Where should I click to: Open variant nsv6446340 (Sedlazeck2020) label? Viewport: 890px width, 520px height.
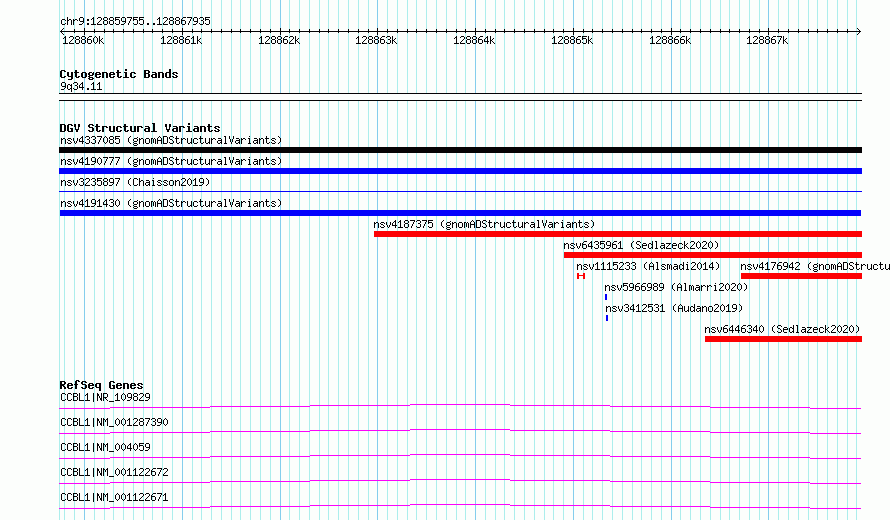pyautogui.click(x=782, y=329)
